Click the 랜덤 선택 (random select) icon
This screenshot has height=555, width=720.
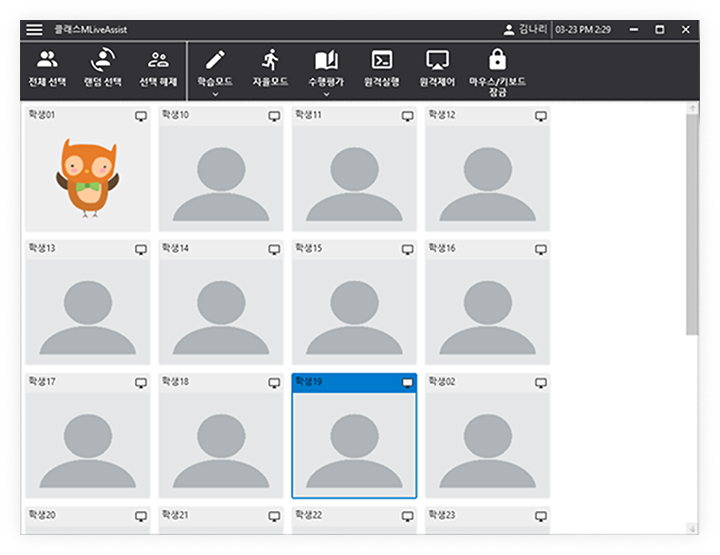103,61
